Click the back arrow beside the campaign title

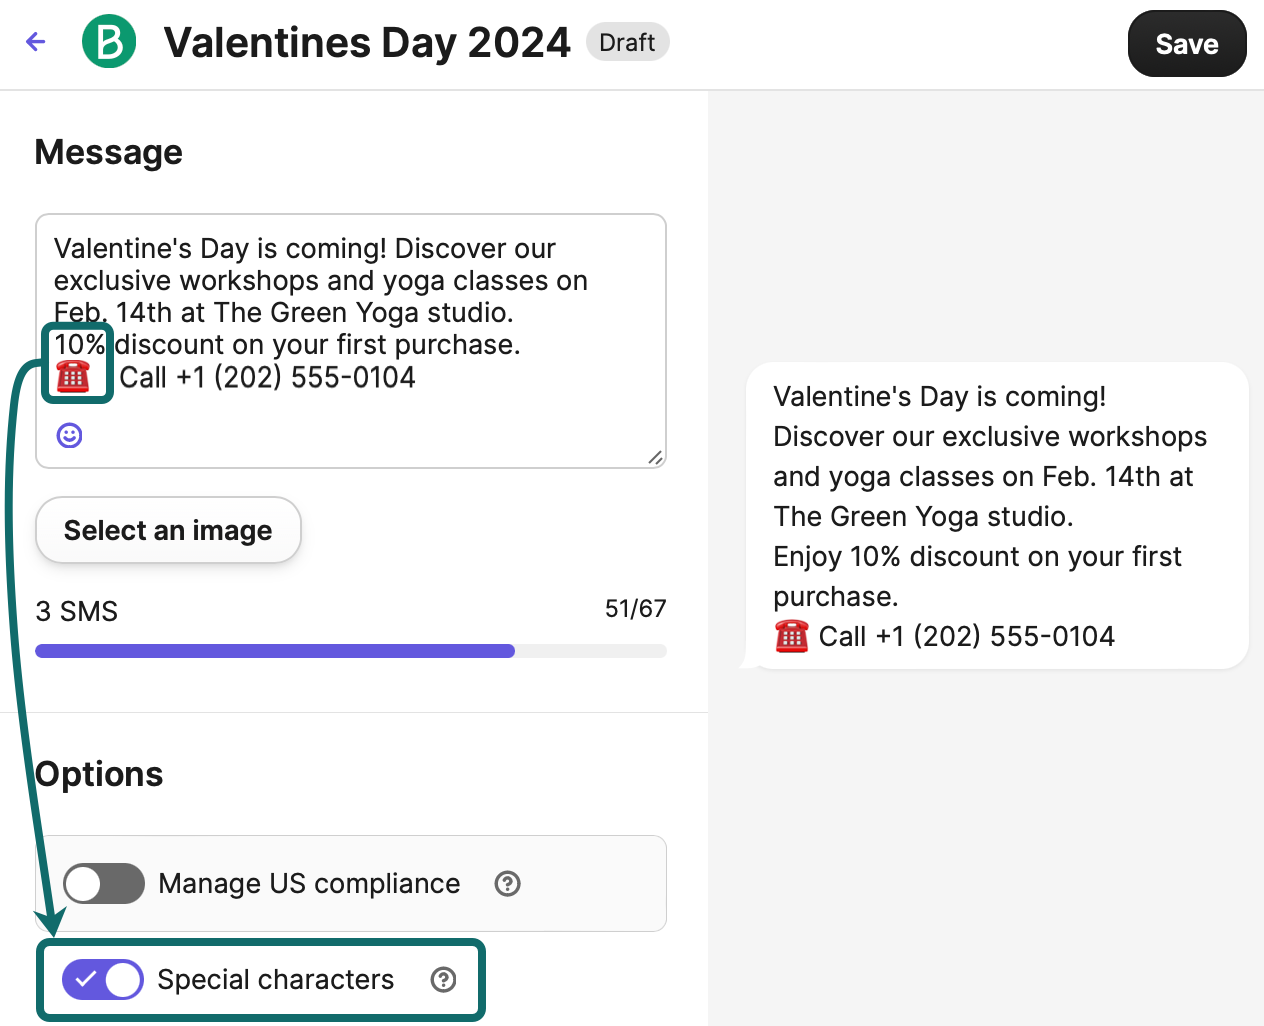point(36,42)
